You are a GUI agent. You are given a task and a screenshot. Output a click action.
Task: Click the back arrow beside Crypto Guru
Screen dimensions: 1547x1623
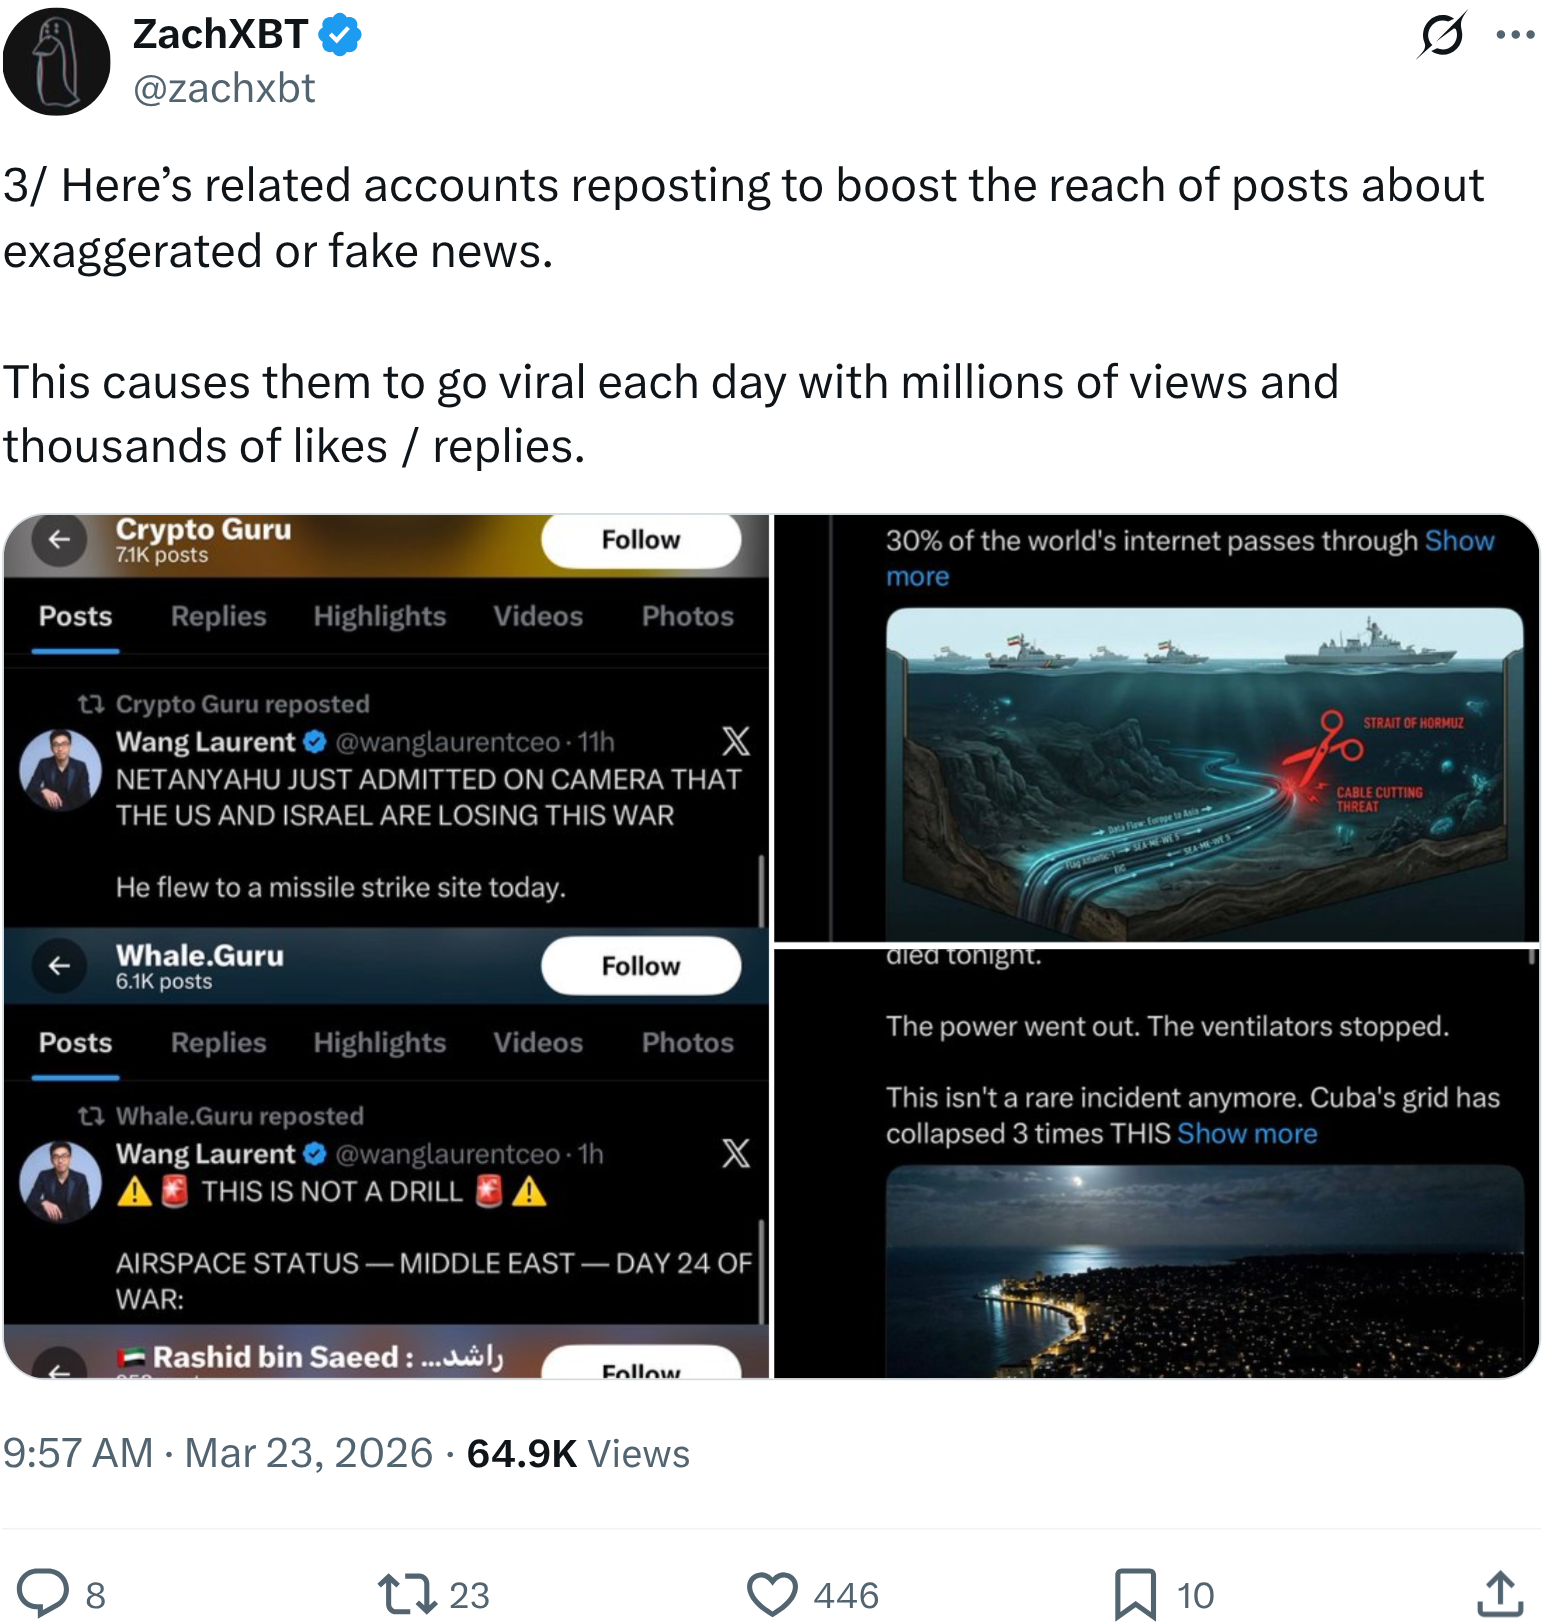pyautogui.click(x=60, y=540)
